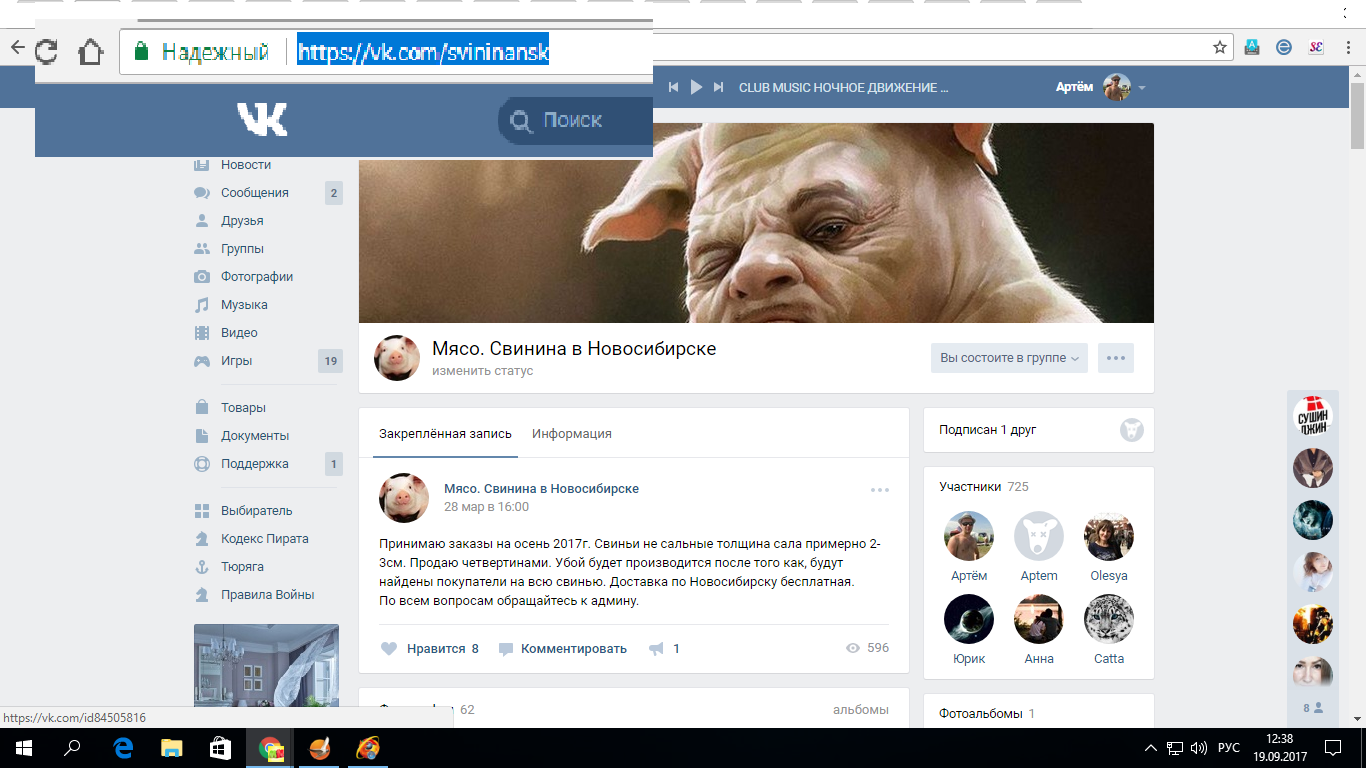
Task: Expand 'Вы состоите в группе' dropdown
Action: tap(1010, 358)
